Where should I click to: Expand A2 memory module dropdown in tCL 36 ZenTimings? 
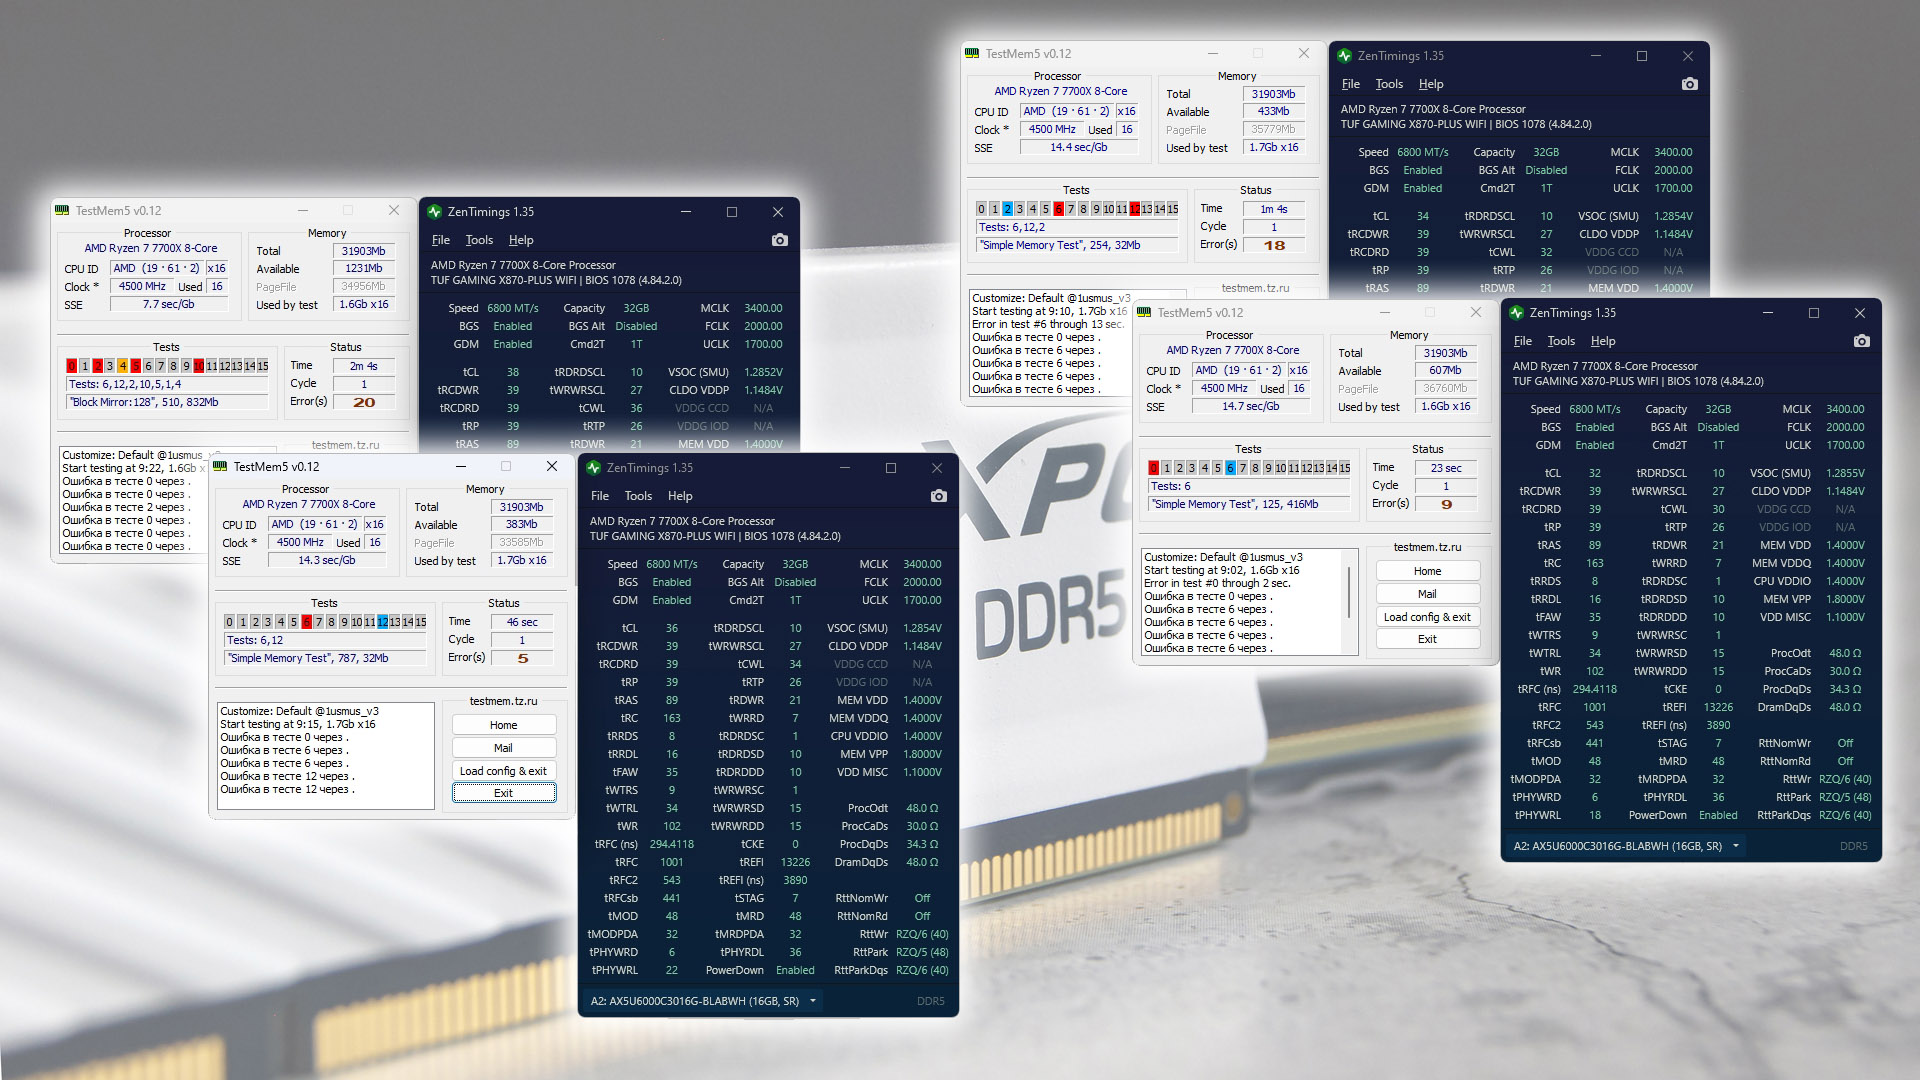point(813,1001)
